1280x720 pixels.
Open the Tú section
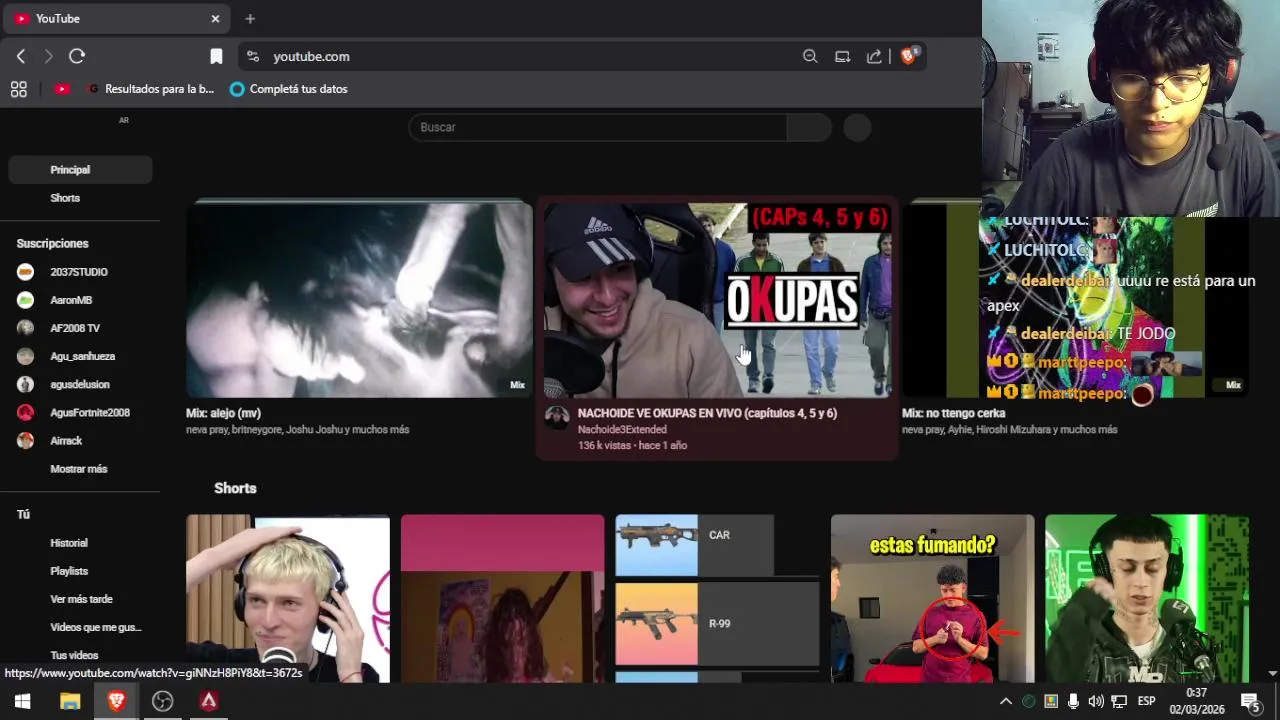pyautogui.click(x=23, y=514)
